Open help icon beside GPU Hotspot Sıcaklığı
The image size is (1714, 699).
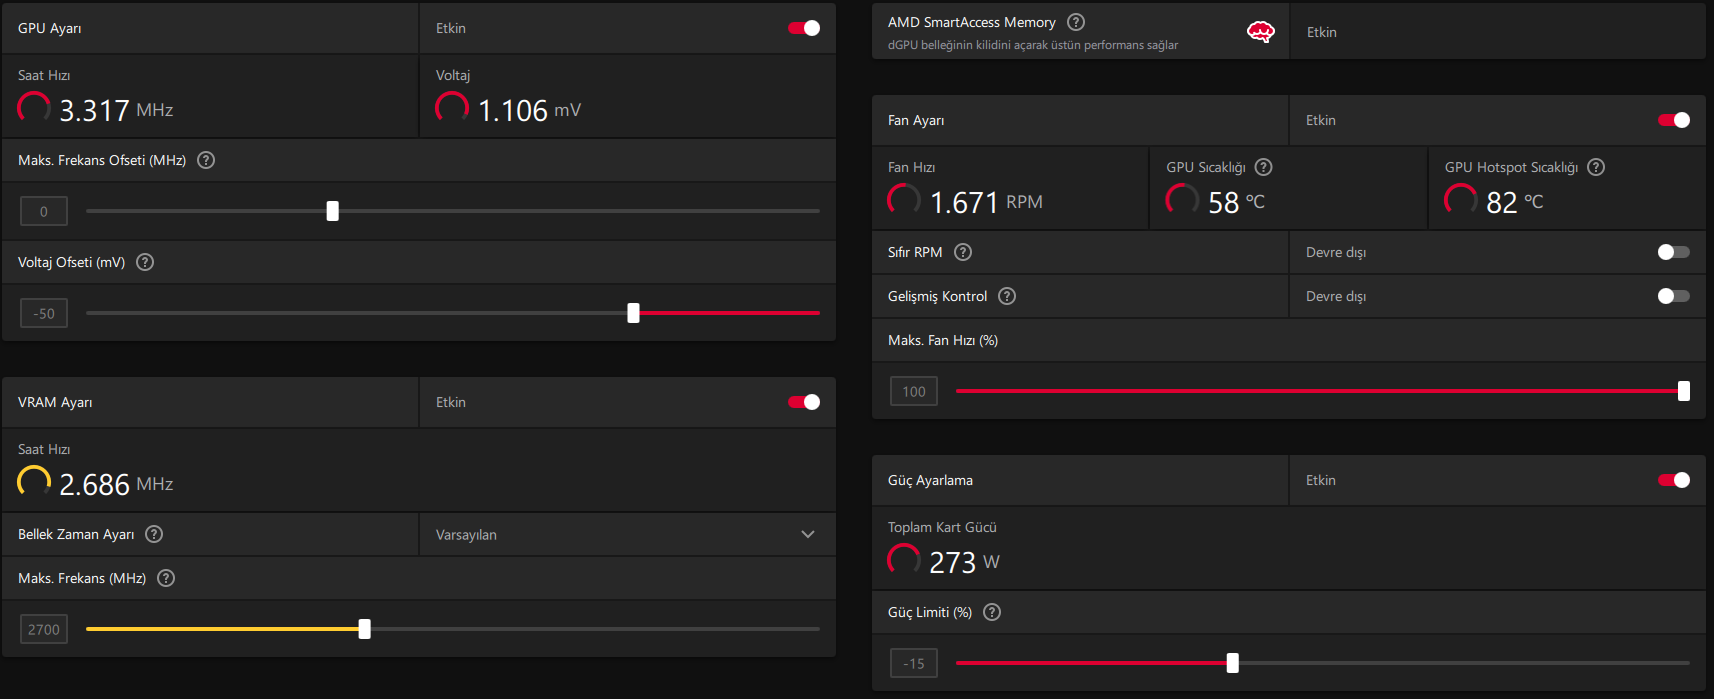[1596, 167]
